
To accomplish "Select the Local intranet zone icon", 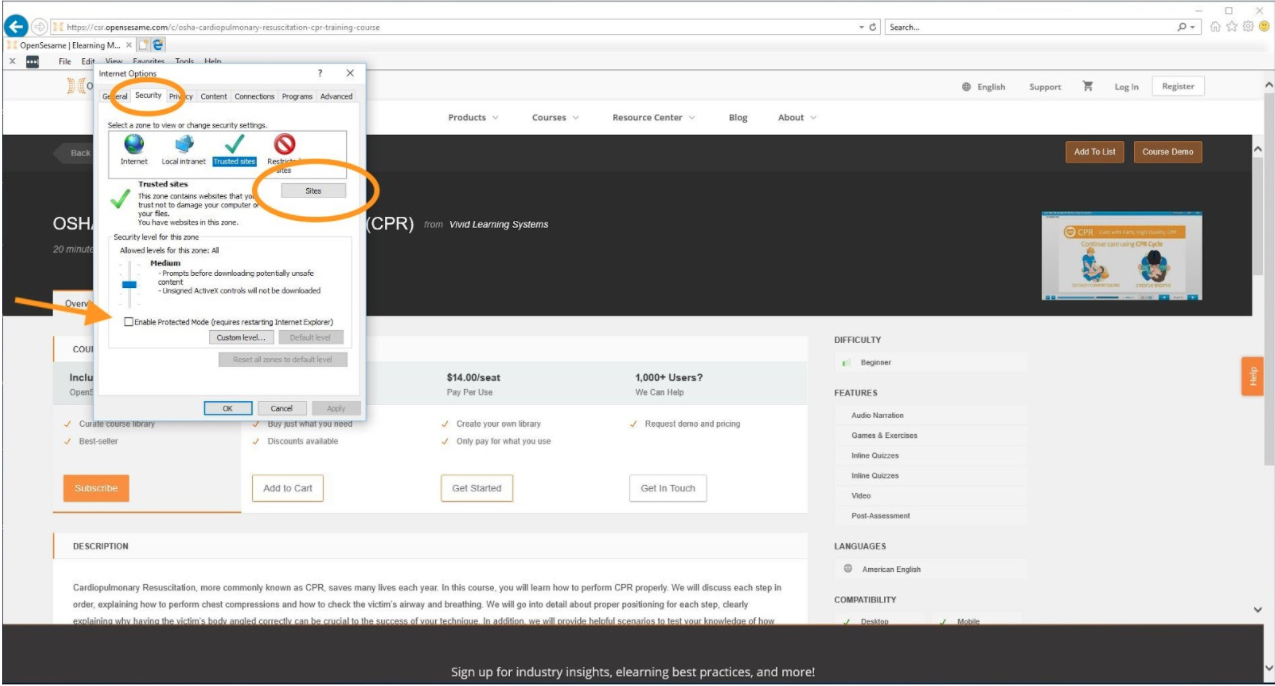I will [184, 146].
